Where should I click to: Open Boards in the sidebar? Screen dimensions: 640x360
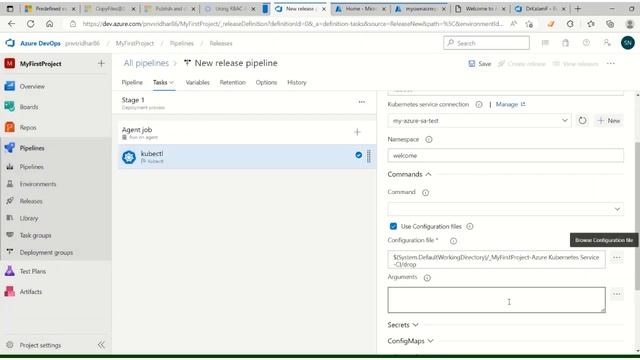tap(29, 107)
